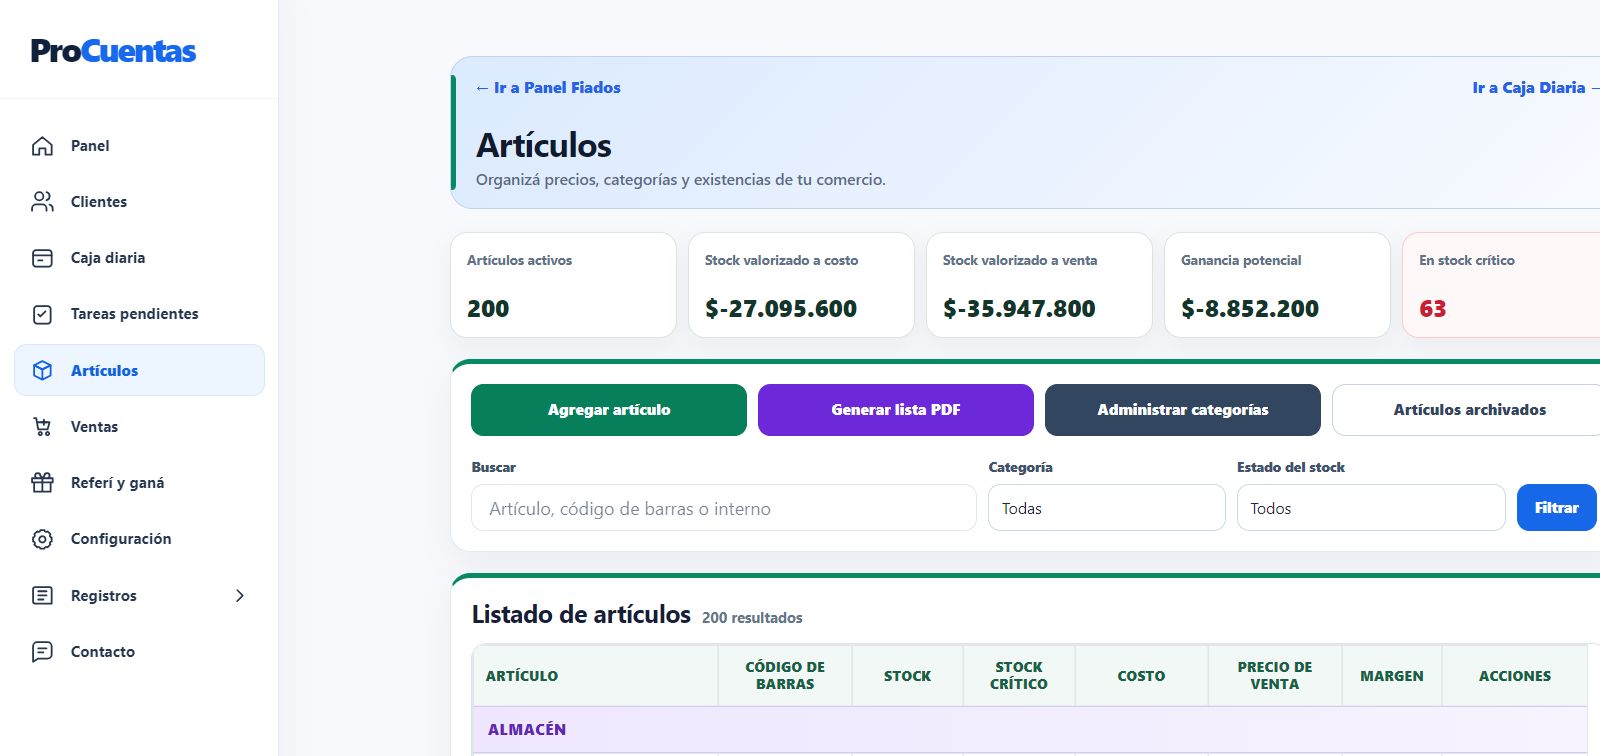Screen dimensions: 1600x756
Task: Click the Ventas cart icon
Action: [x=42, y=427]
